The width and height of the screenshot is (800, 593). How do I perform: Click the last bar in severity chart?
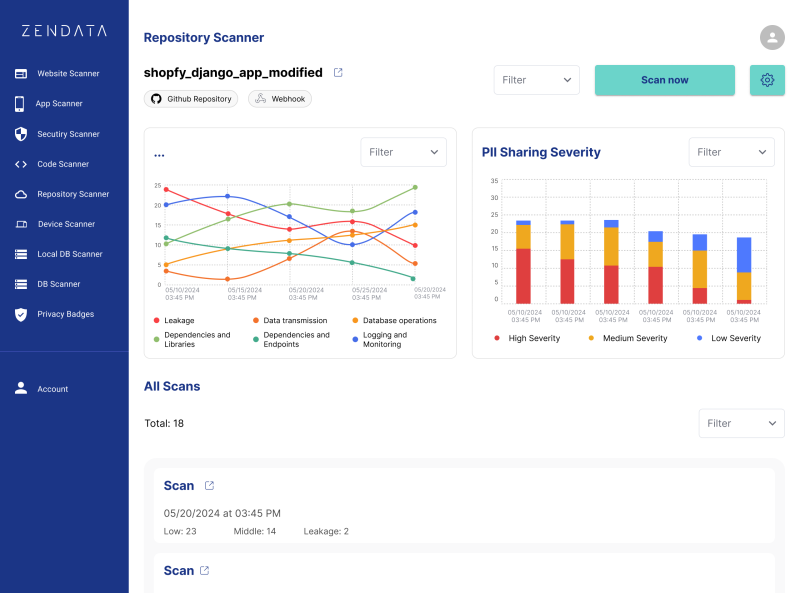[x=744, y=270]
